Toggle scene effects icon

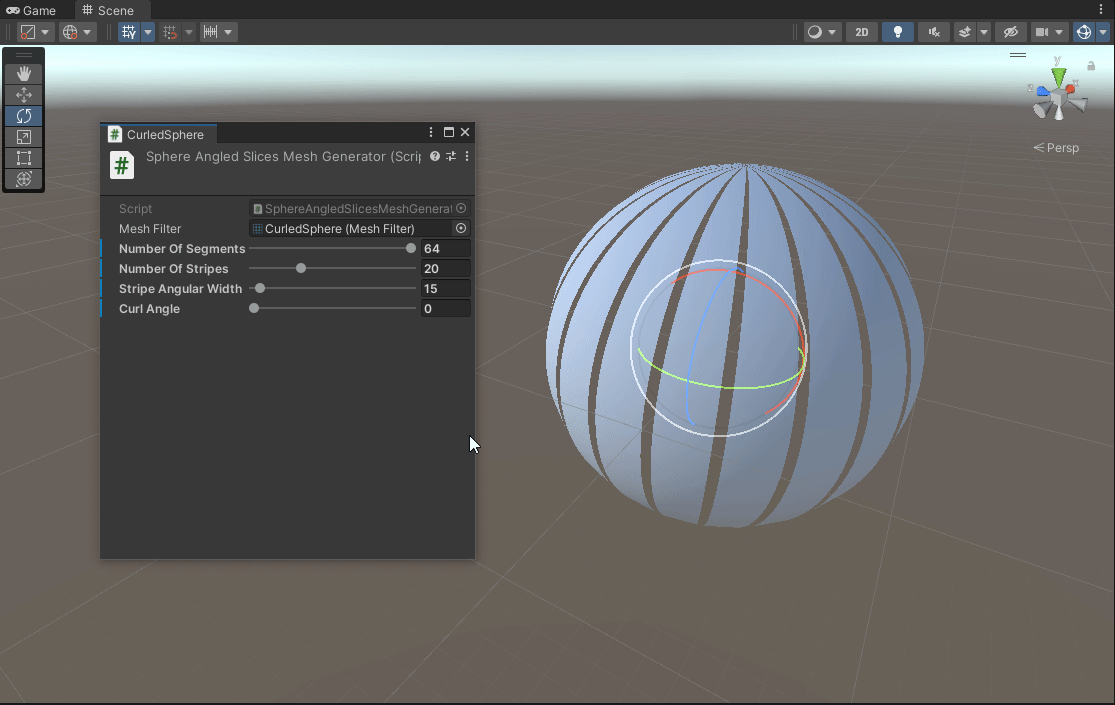964,32
